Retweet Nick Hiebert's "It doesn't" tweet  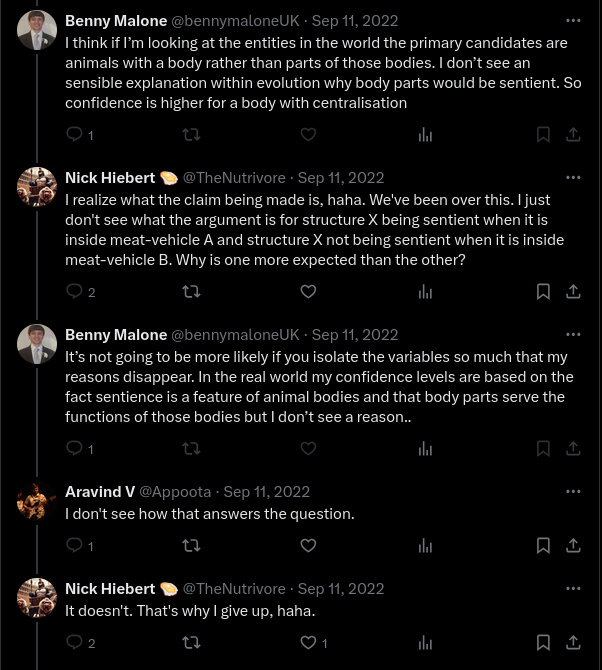tap(191, 642)
